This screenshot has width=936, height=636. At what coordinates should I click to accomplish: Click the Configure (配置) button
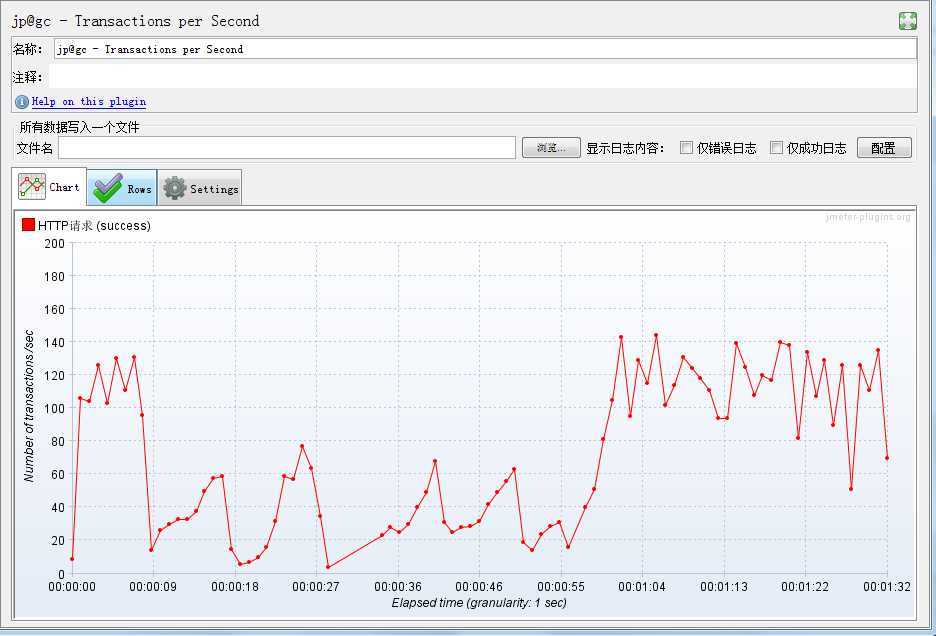(x=884, y=148)
